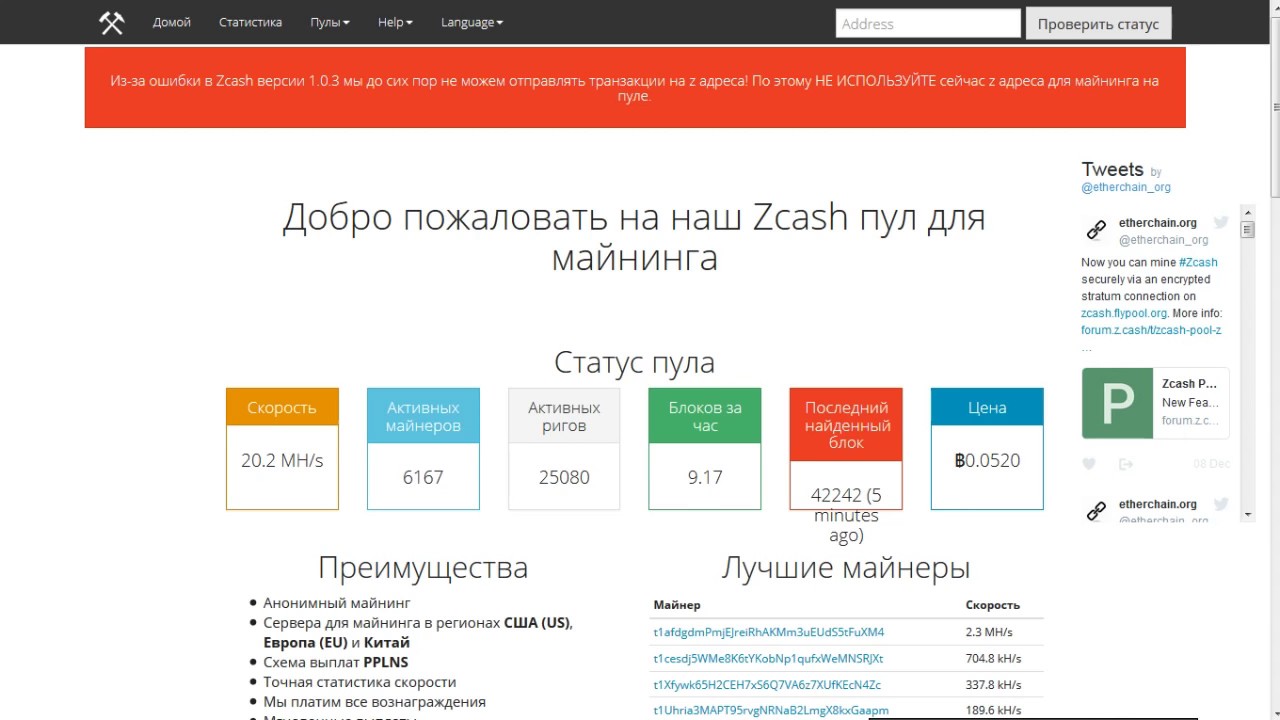
Task: Click Точная статистика скорости list item
Action: click(x=360, y=682)
